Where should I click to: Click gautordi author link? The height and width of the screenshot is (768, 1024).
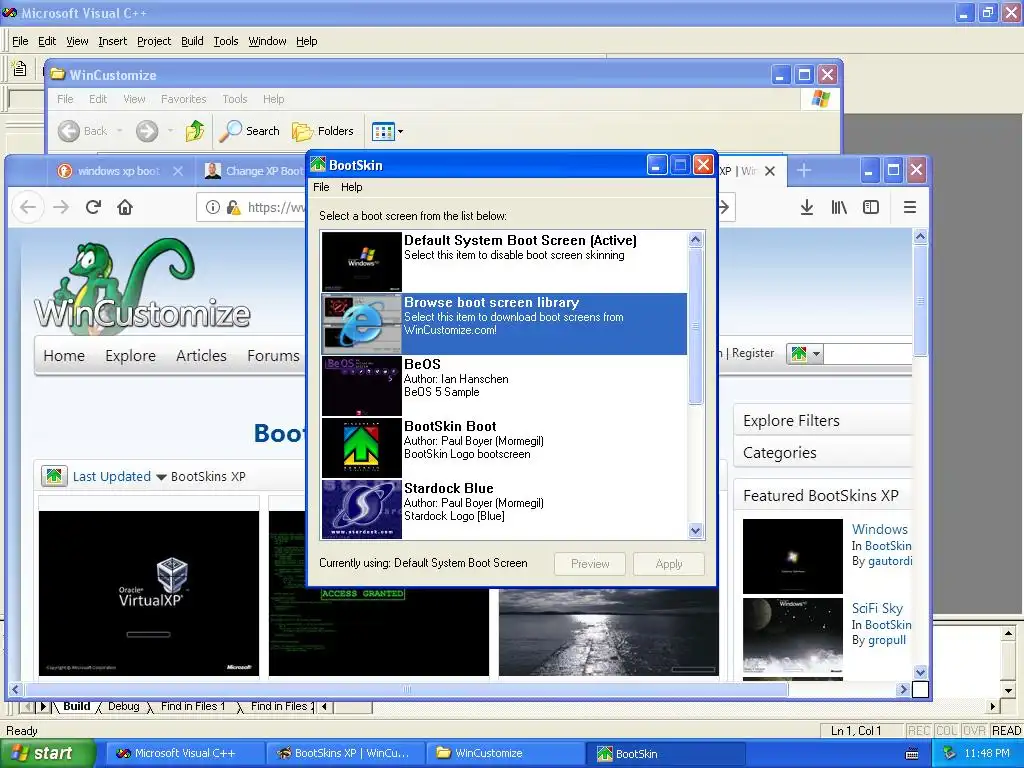point(889,561)
